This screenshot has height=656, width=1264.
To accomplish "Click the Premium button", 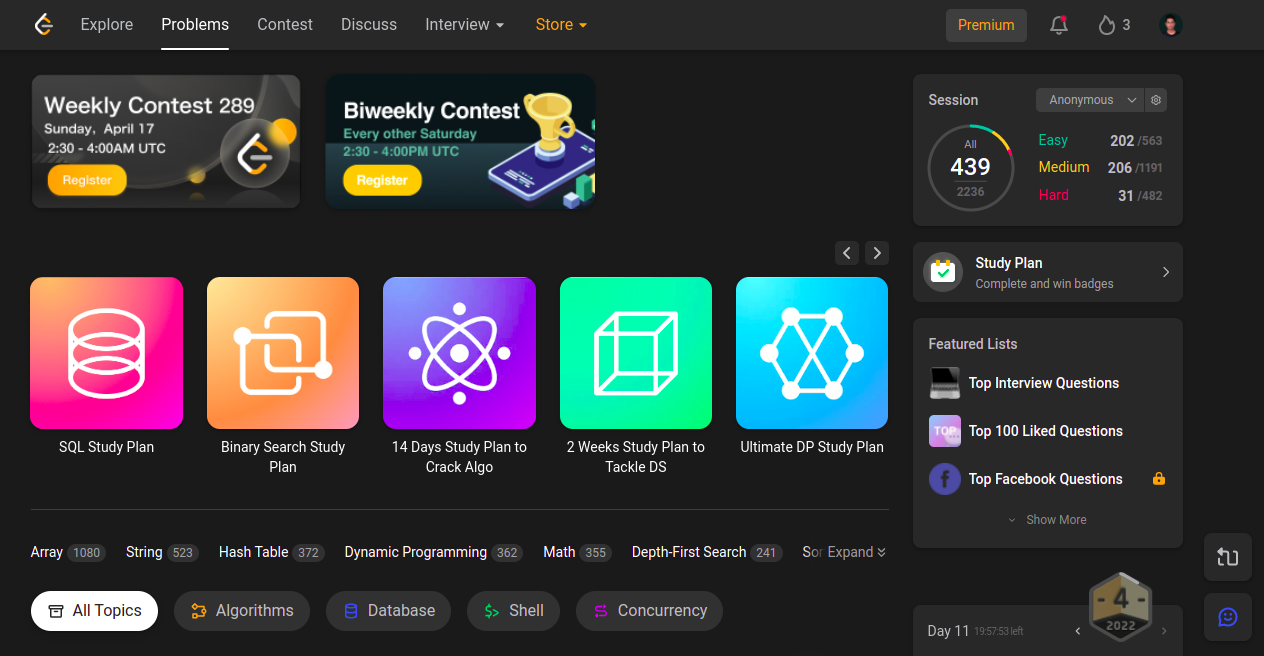I will point(986,25).
